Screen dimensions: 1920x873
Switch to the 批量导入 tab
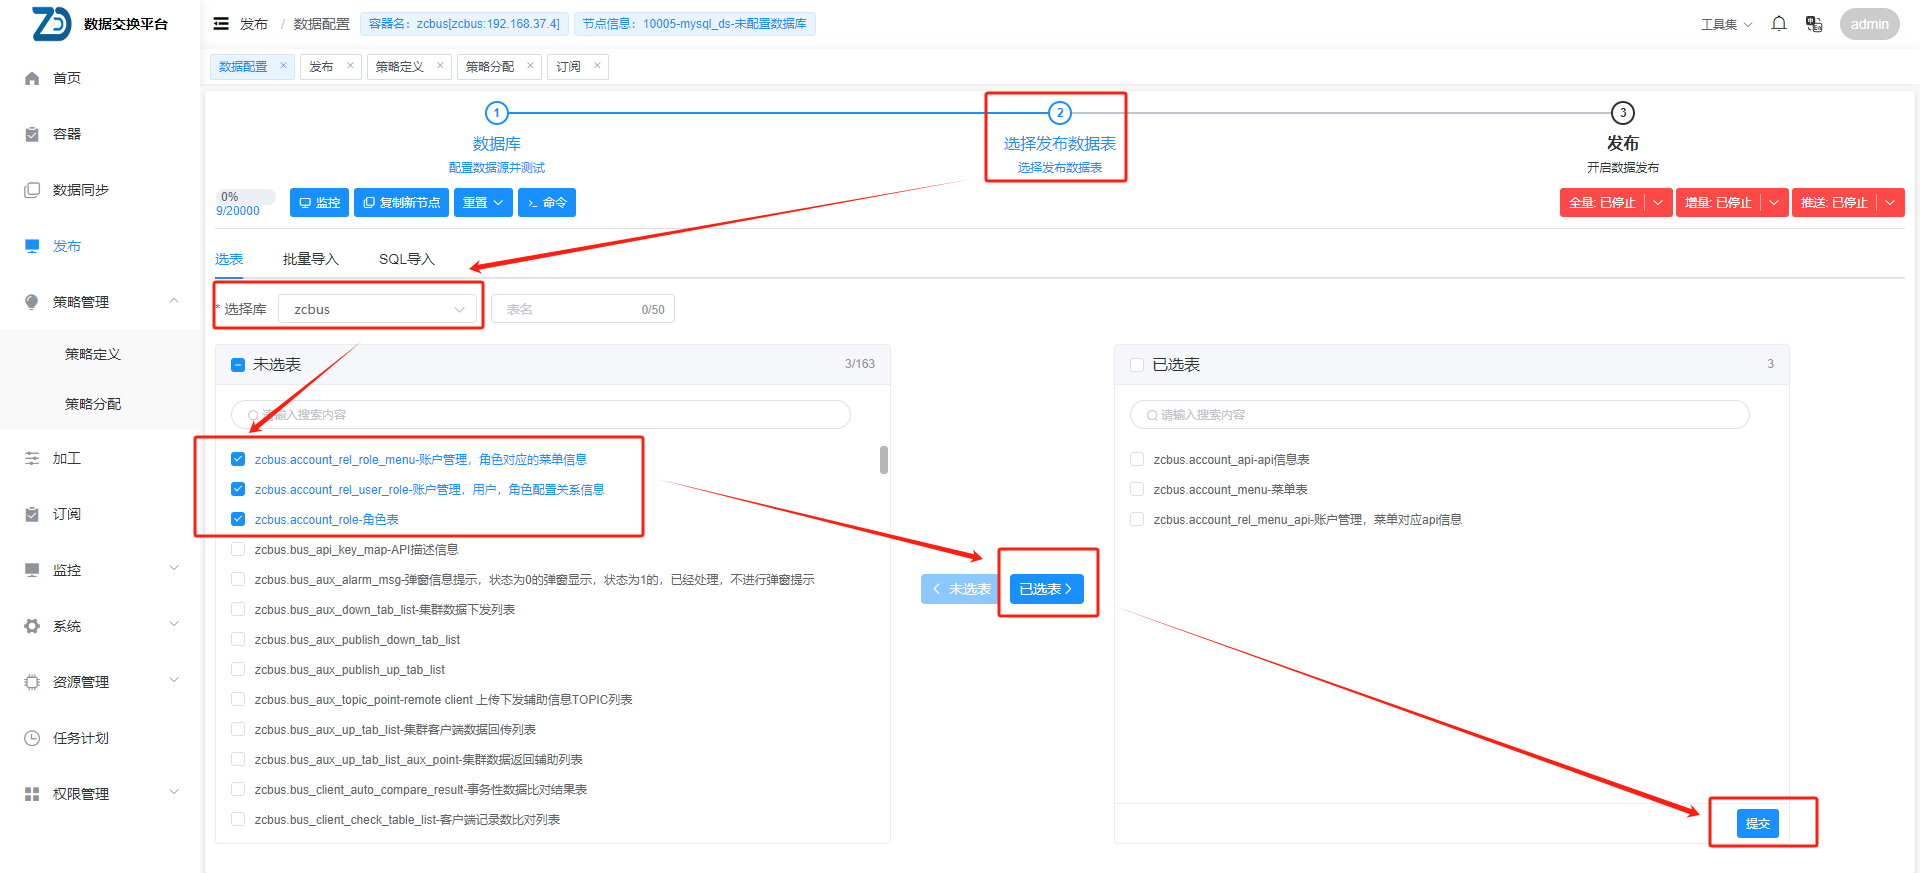[310, 259]
